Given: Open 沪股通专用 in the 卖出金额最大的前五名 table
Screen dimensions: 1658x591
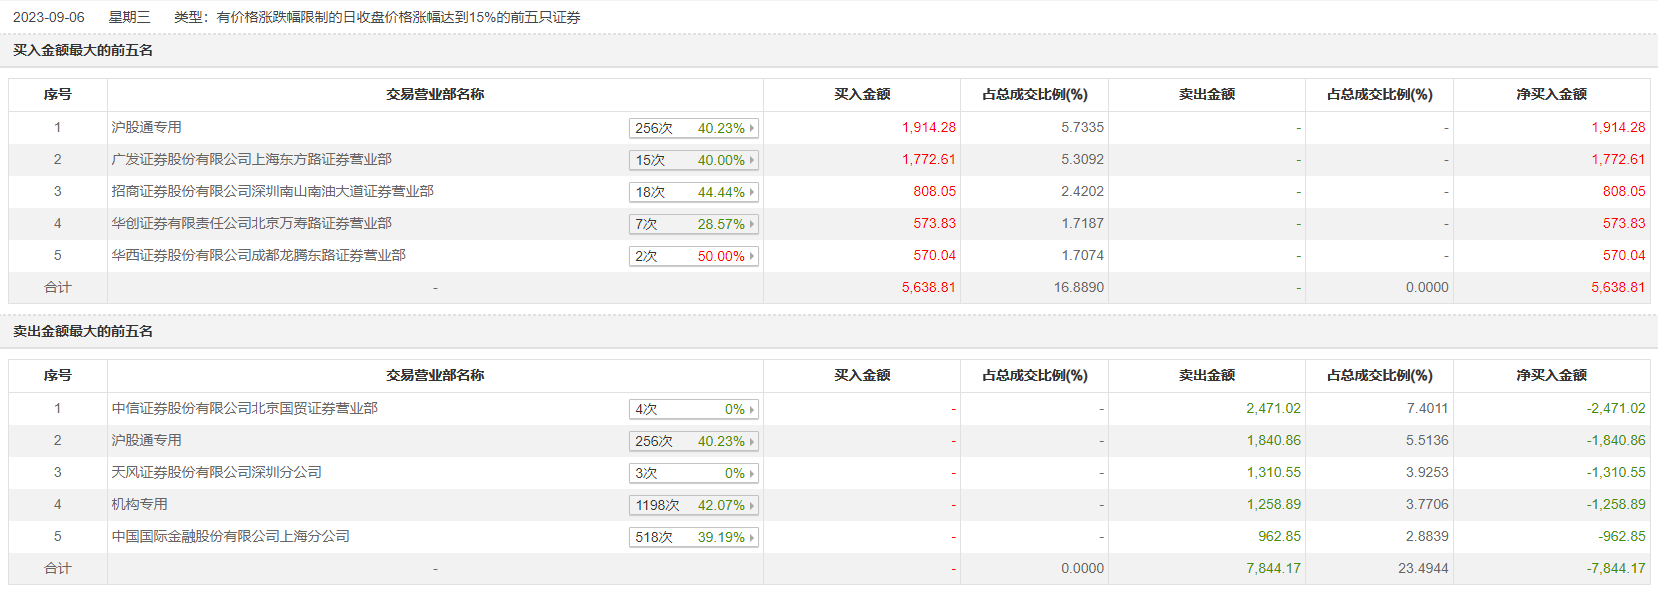Looking at the screenshot, I should click(x=146, y=440).
